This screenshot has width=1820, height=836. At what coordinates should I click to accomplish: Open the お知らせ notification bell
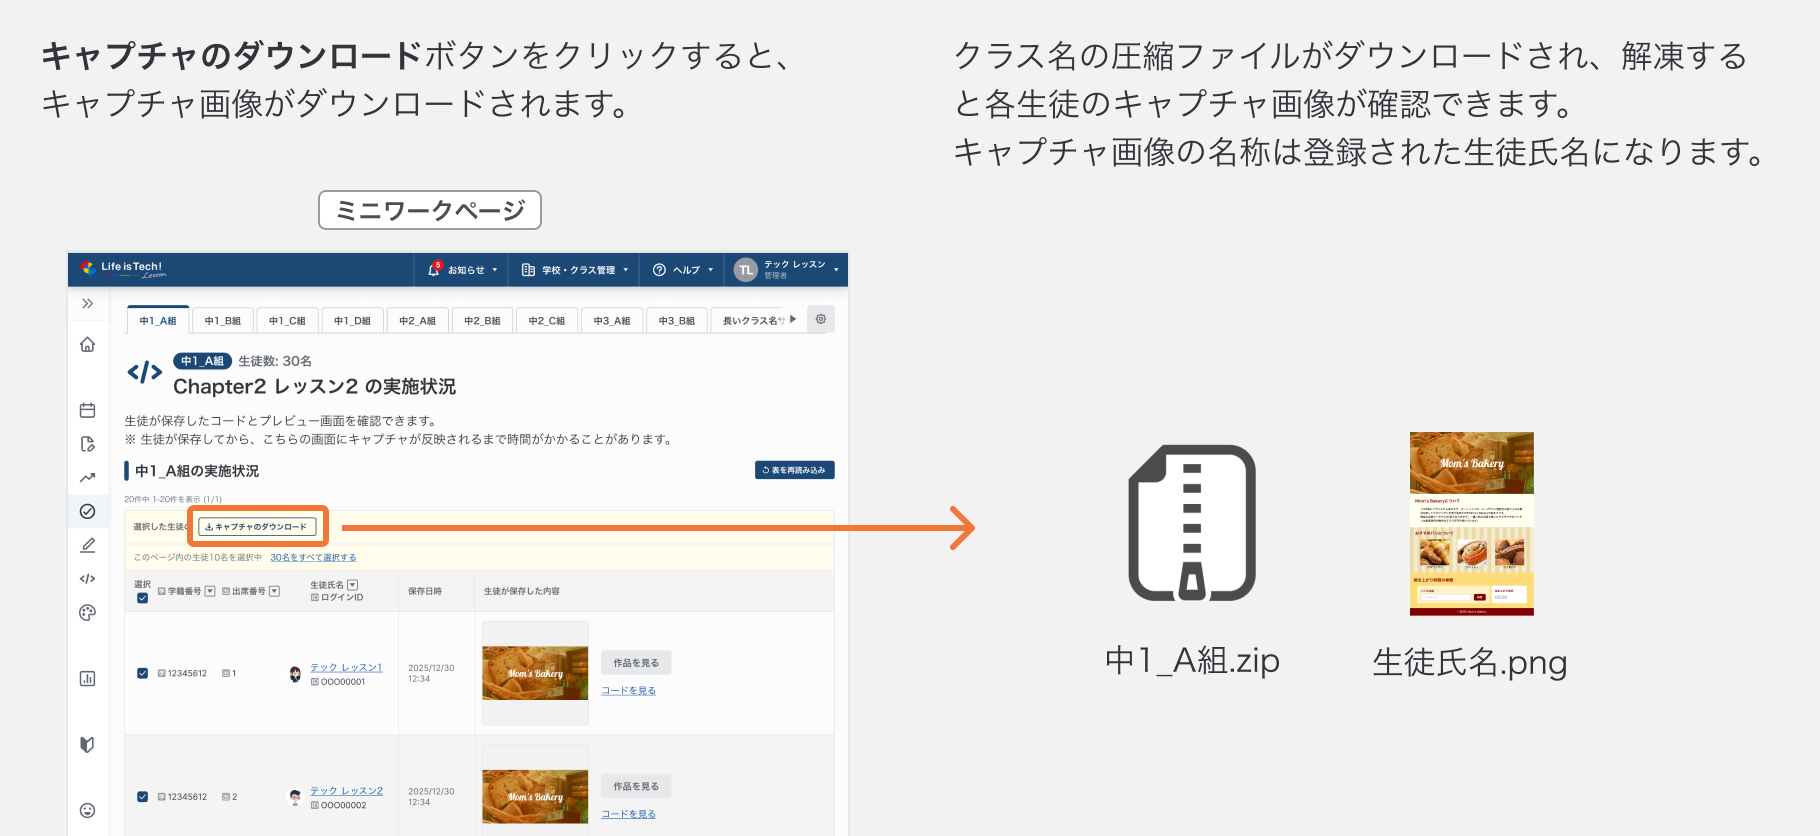point(434,269)
